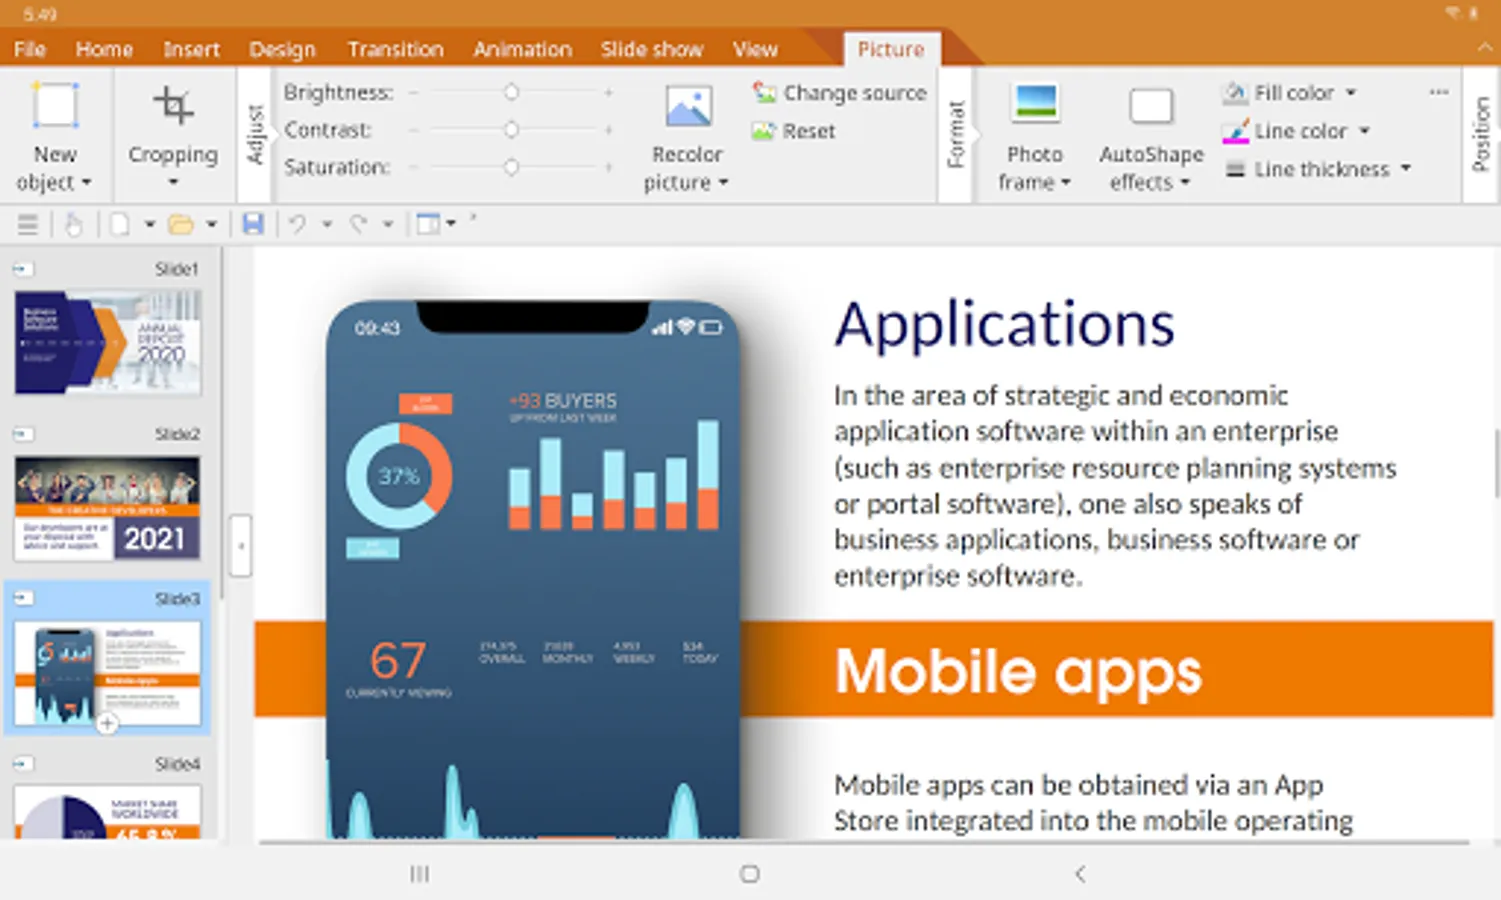Image resolution: width=1501 pixels, height=900 pixels.
Task: Click the Undo arrow icon
Action: (x=297, y=224)
